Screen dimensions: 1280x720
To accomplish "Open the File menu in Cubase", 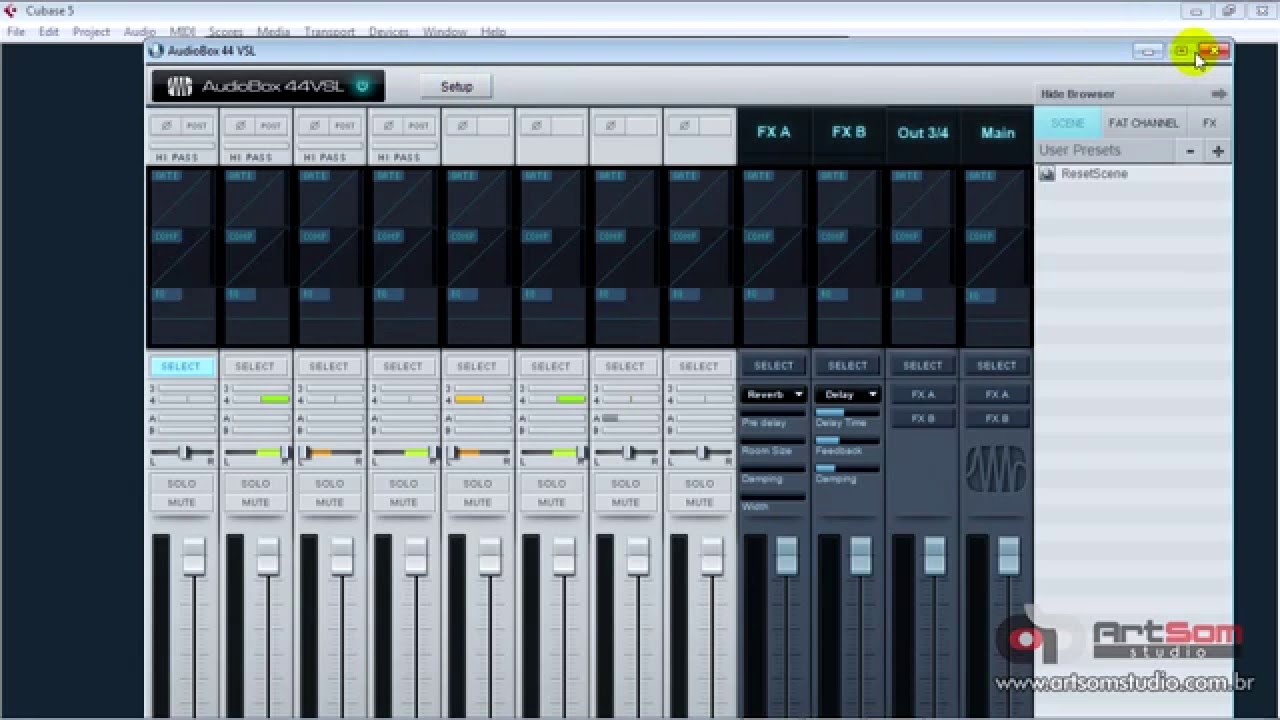I will click(x=16, y=32).
